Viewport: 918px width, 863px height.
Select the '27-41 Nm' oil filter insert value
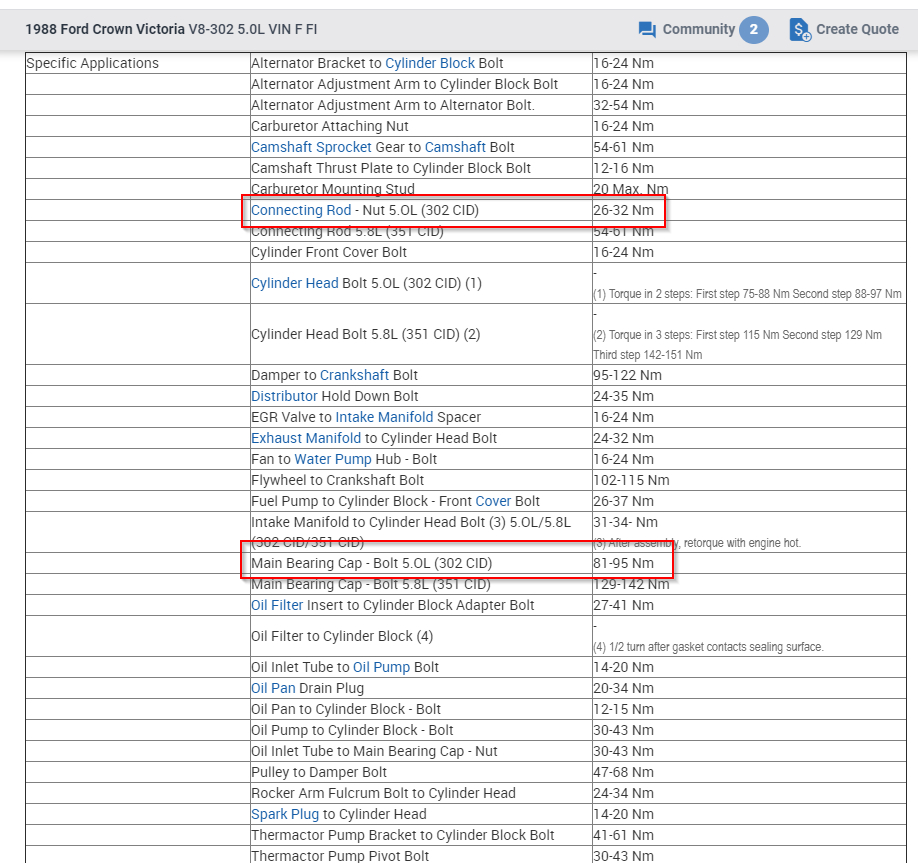point(624,605)
